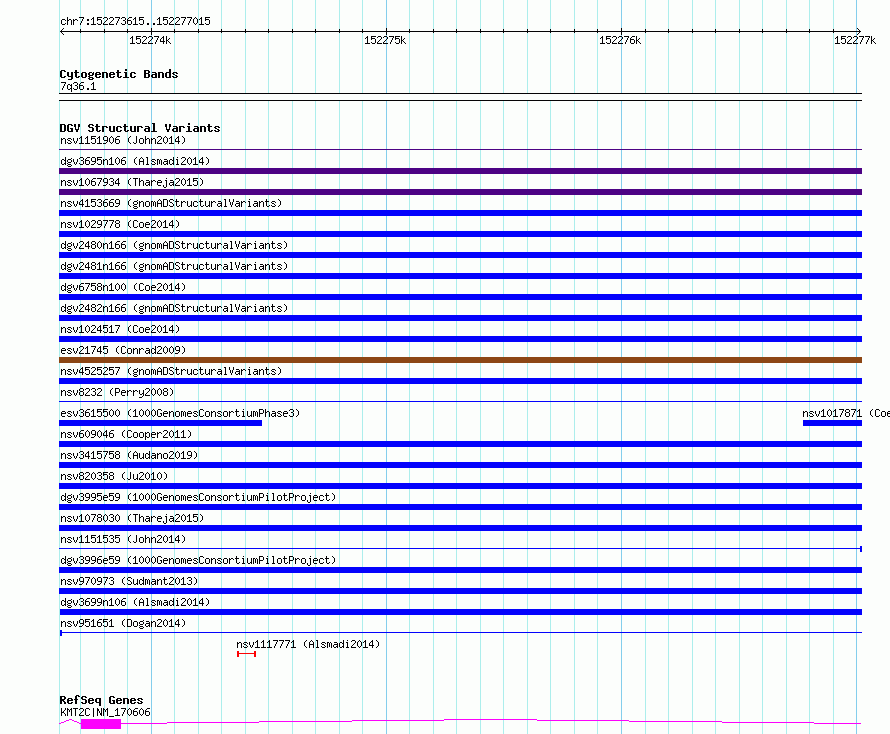Select variant nsv1078030 (Thareja2015)
The image size is (890, 734).
coord(132,518)
